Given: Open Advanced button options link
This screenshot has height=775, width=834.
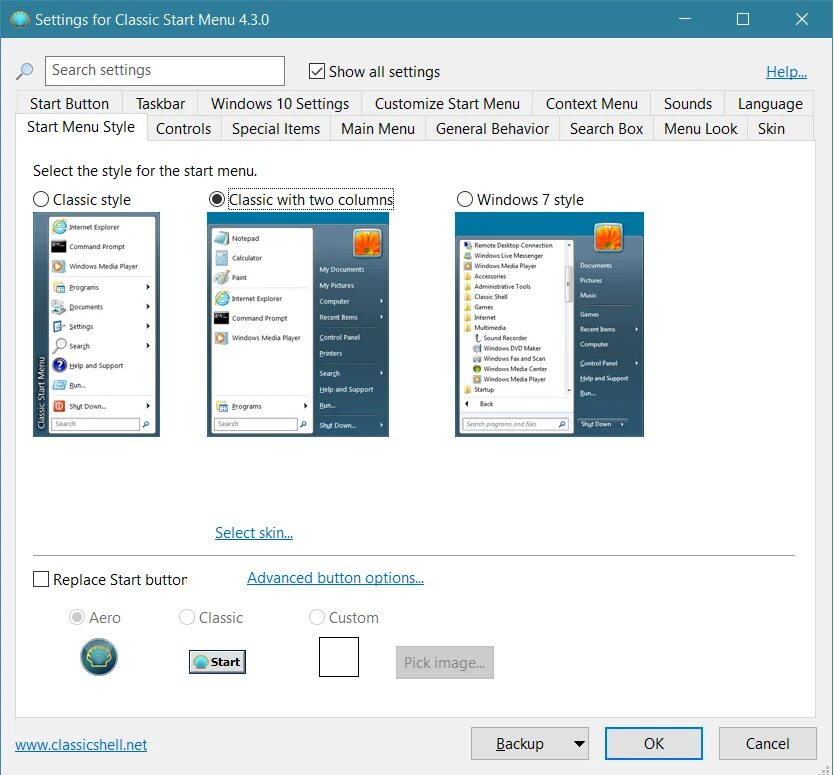Looking at the screenshot, I should pyautogui.click(x=335, y=578).
